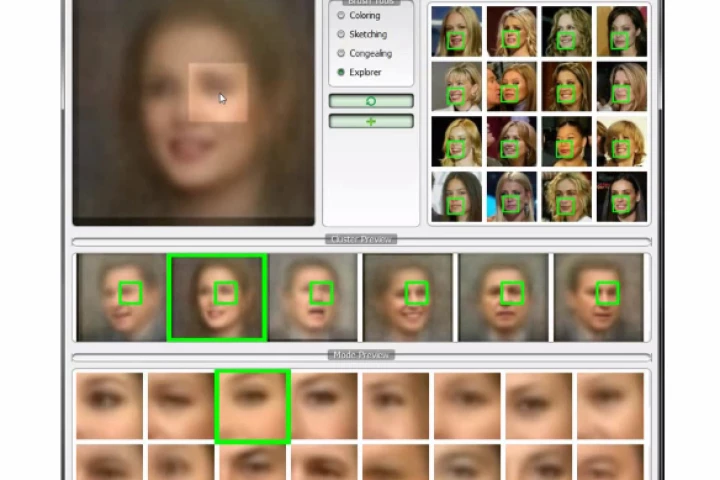
Task: Select the Explorer radio button
Action: pyautogui.click(x=341, y=72)
